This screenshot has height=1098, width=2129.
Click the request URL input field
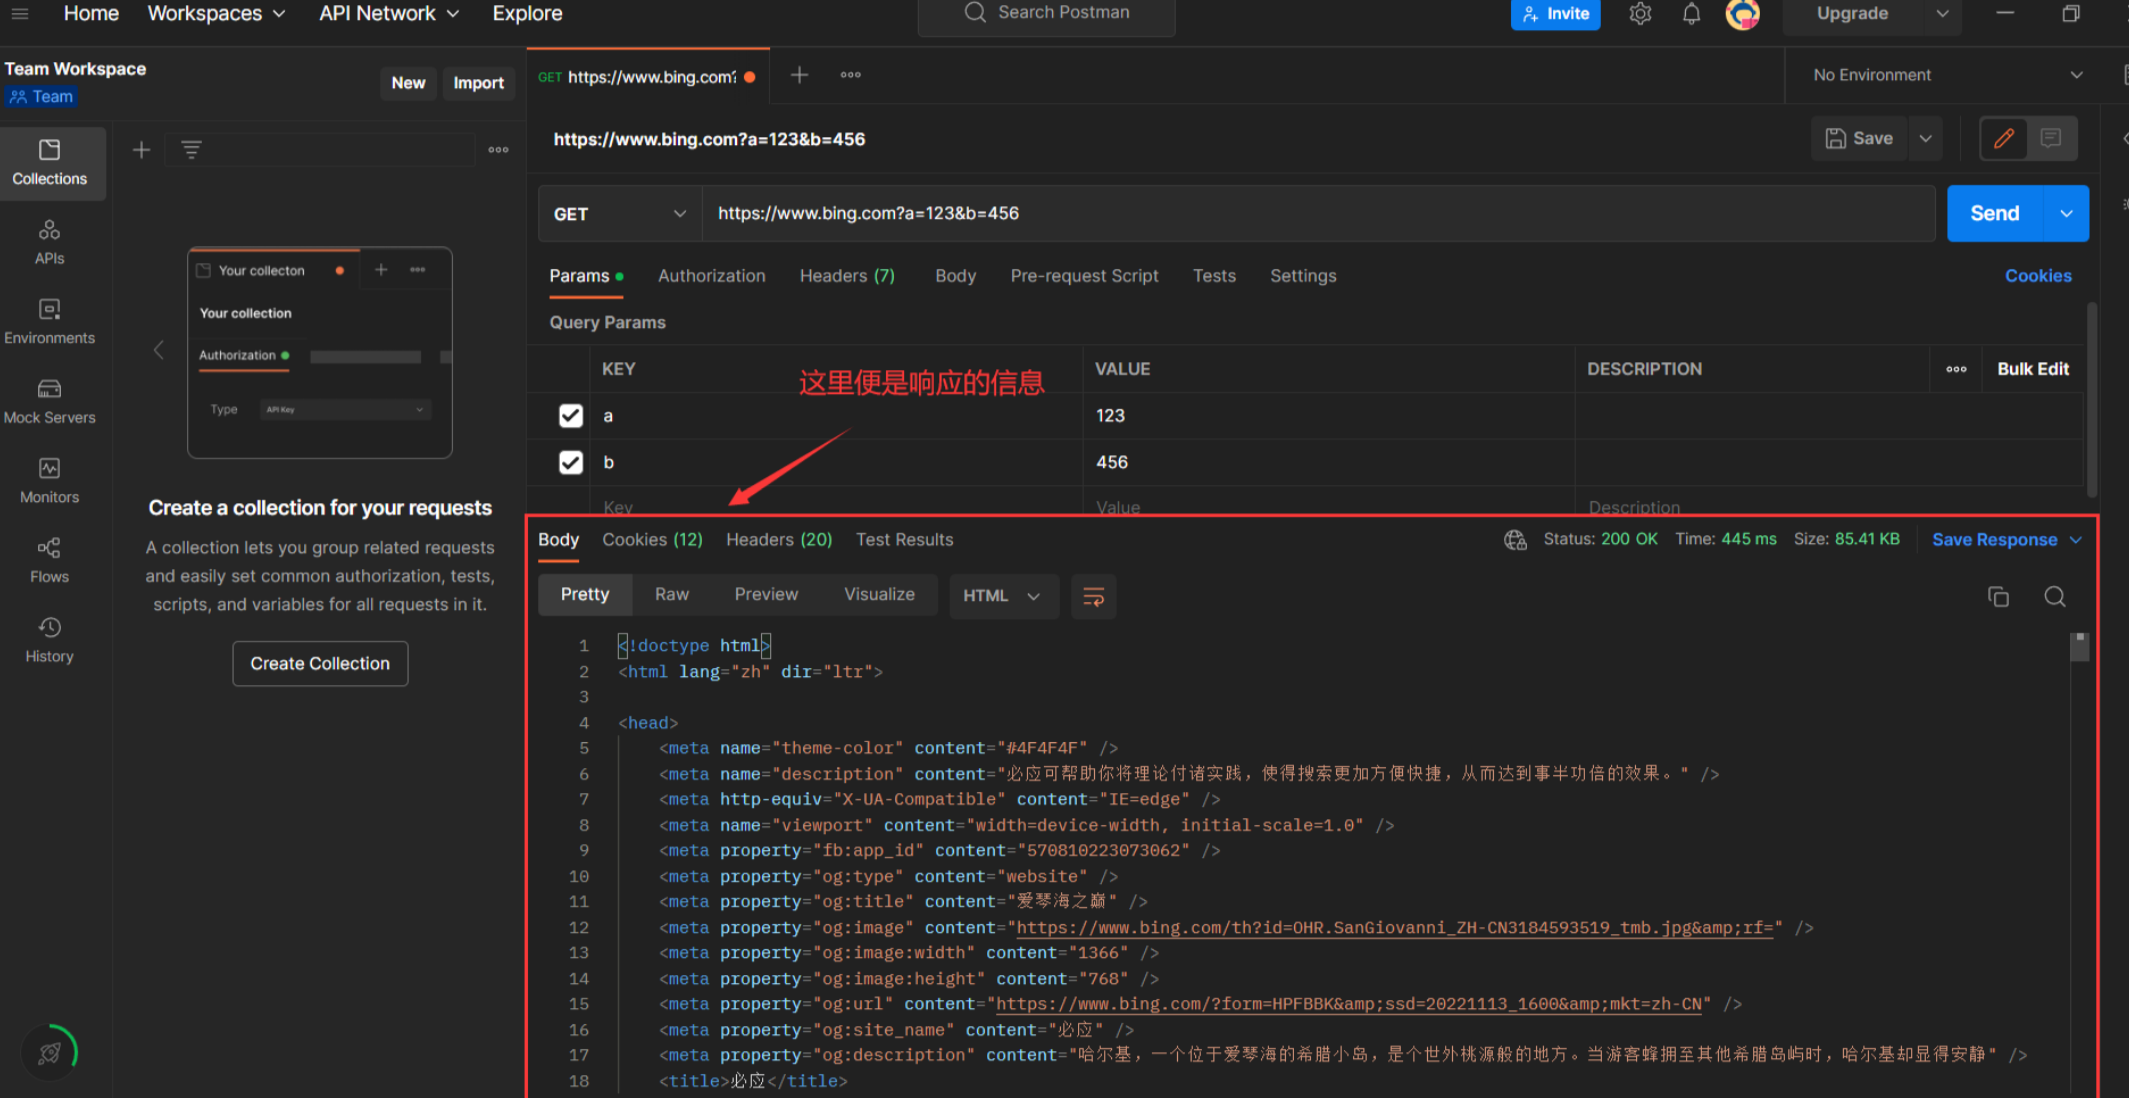coord(1318,214)
